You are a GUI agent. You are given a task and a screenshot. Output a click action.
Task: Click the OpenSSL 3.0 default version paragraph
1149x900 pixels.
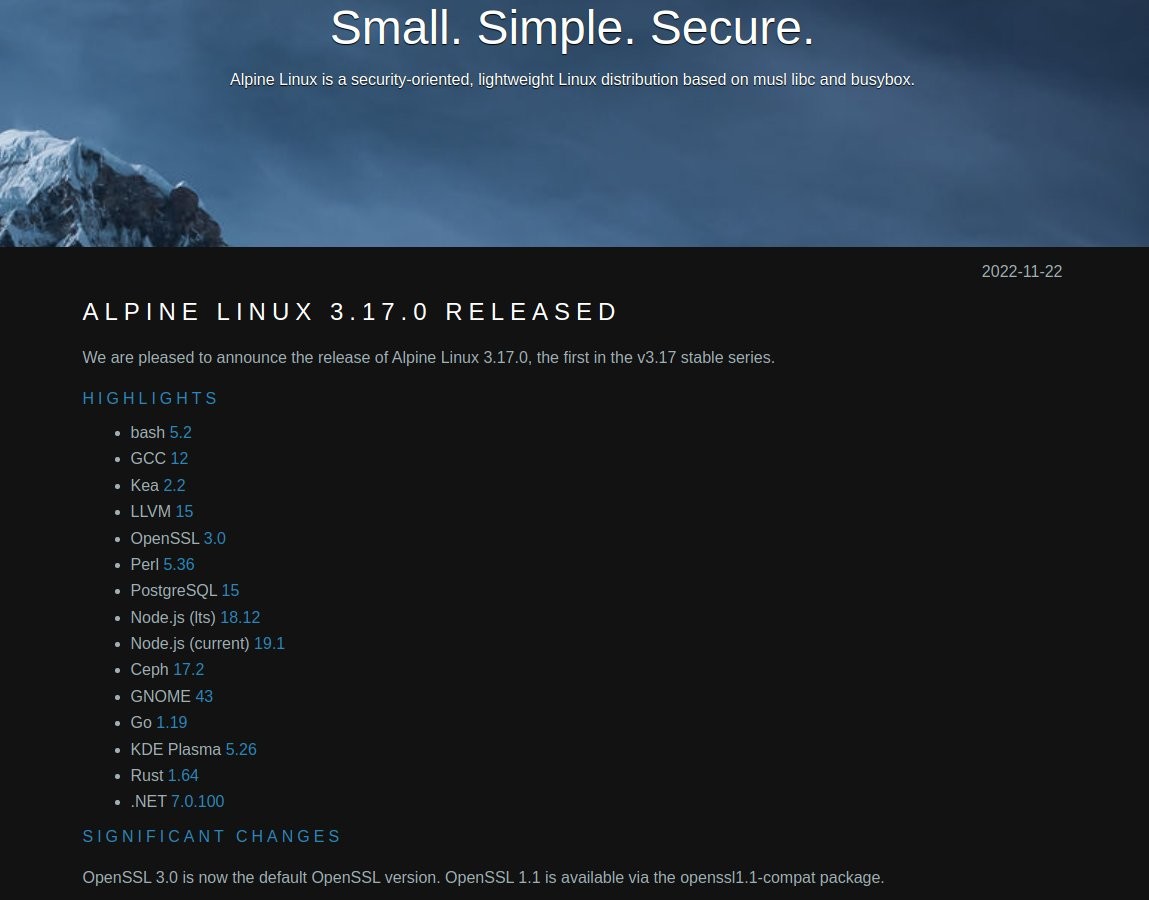click(484, 877)
